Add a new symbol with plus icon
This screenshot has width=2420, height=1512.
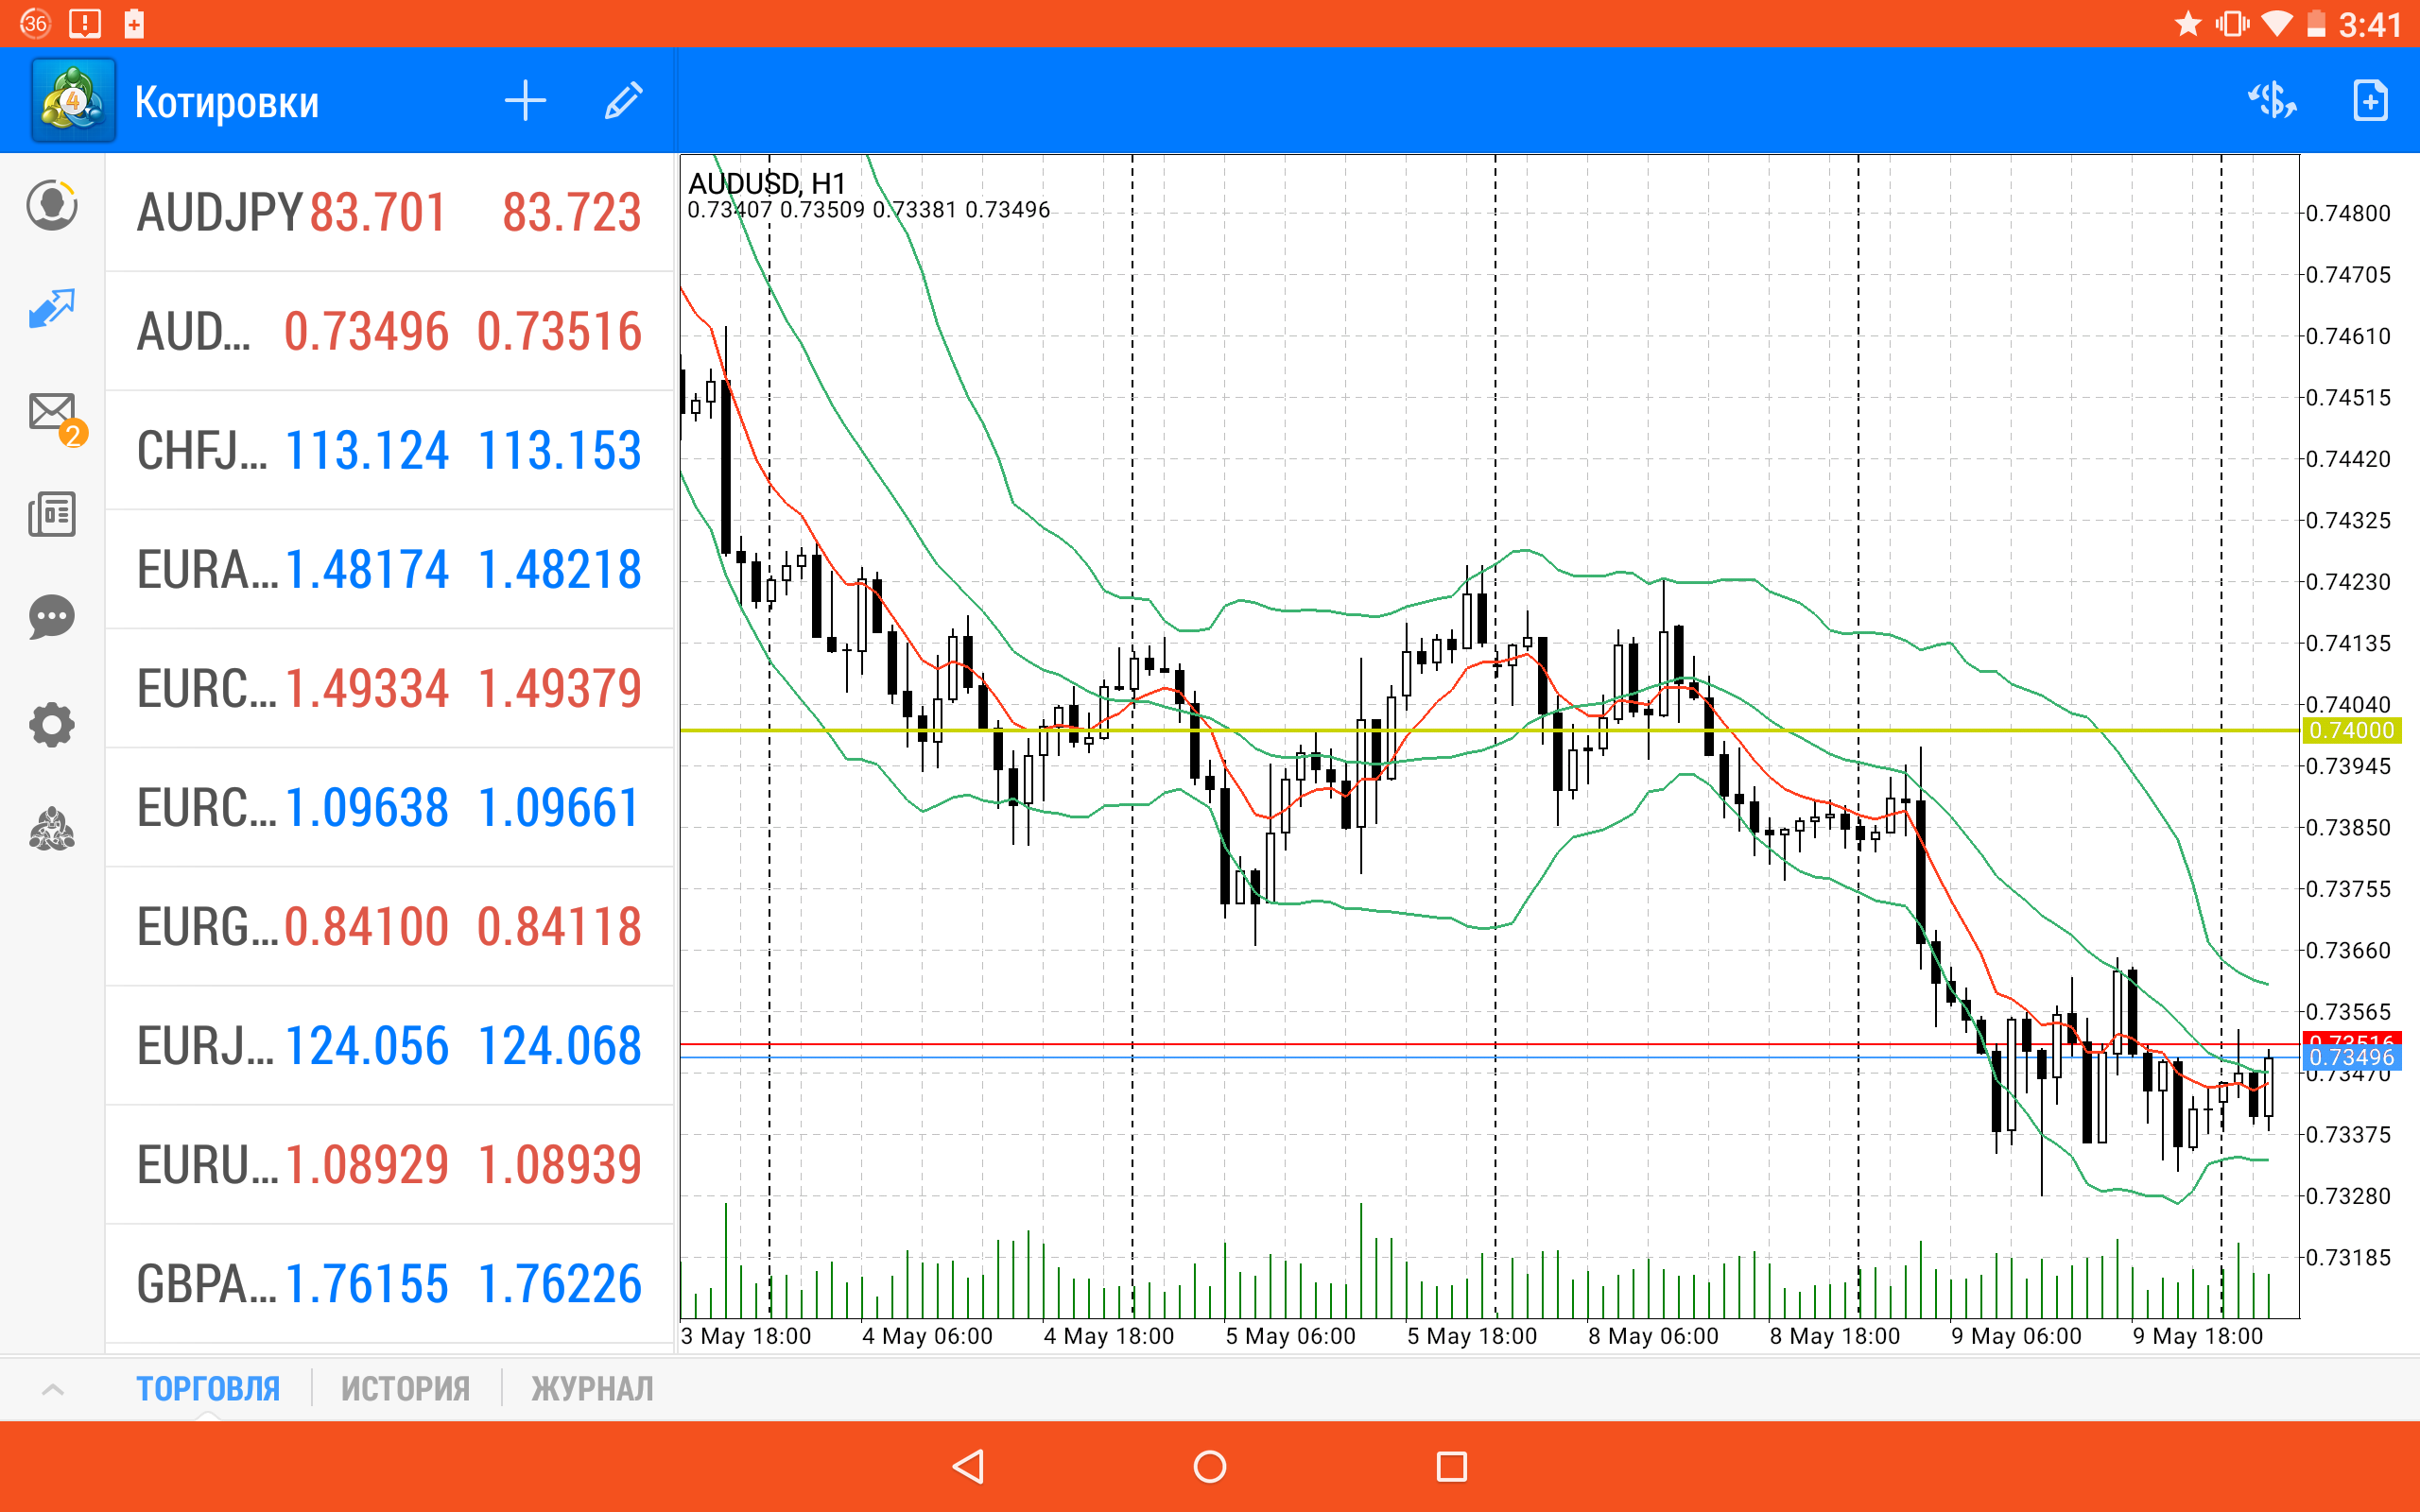coord(525,101)
